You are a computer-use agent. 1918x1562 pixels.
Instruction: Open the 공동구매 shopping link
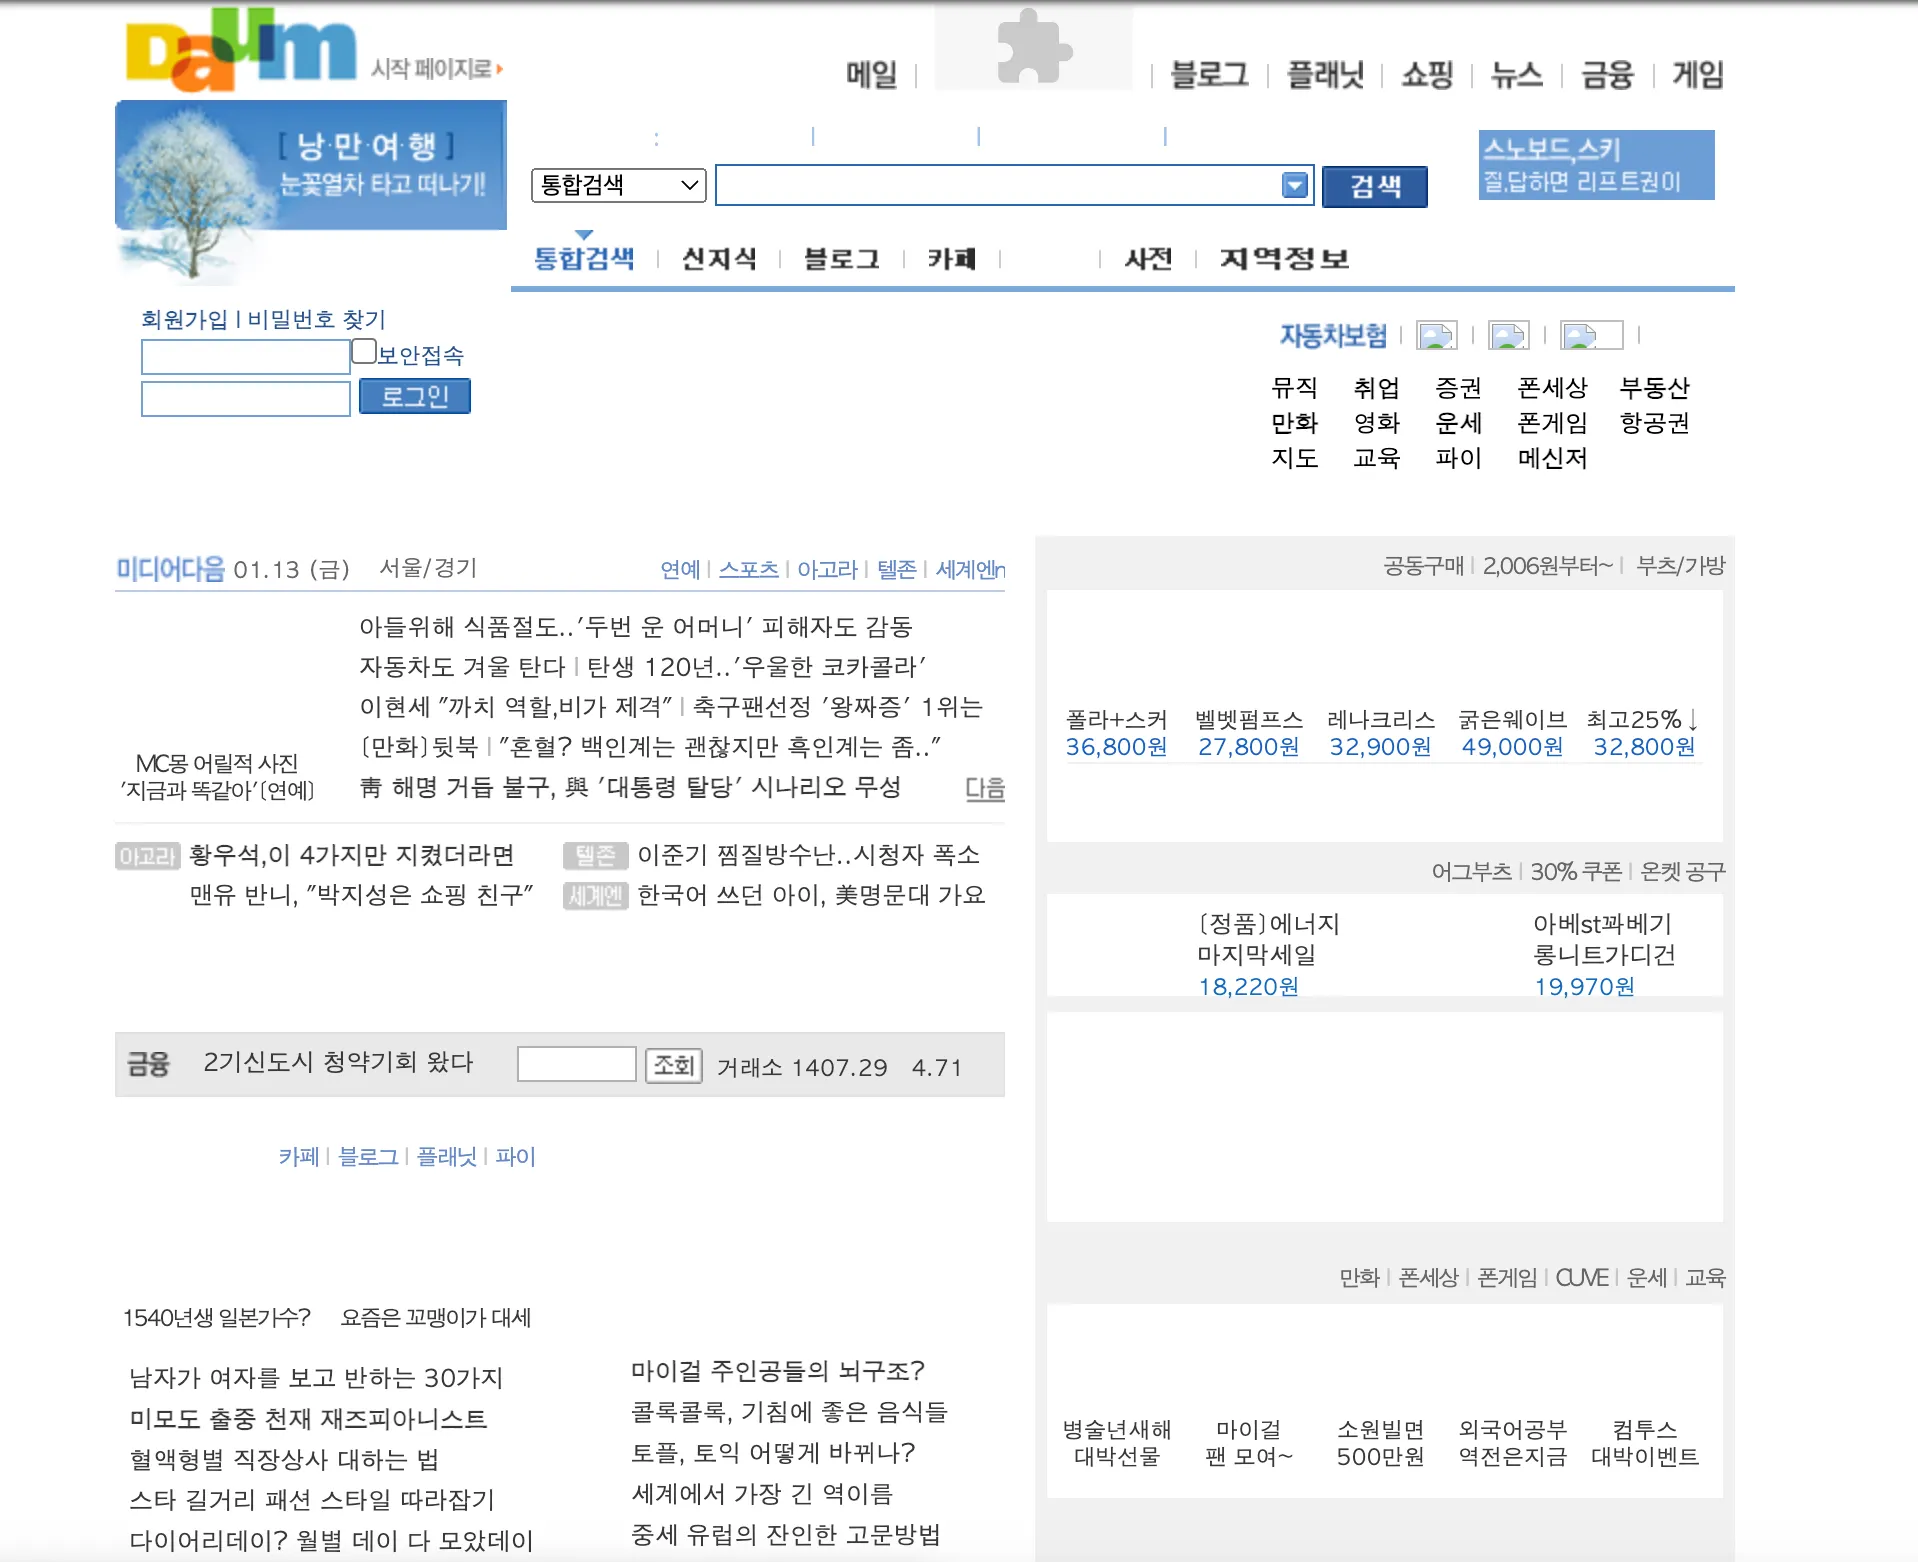point(1424,566)
